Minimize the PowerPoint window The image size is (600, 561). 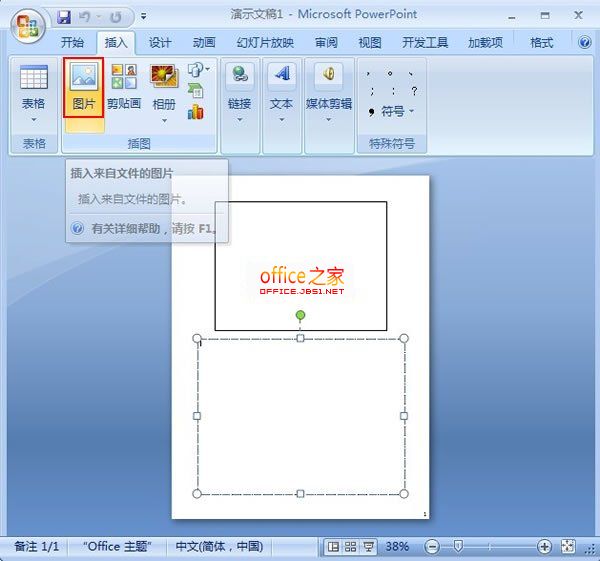tap(512, 16)
